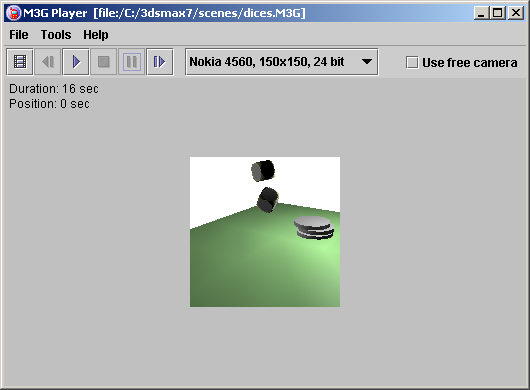
Task: Expand the device dropdown arrow
Action: coord(367,62)
